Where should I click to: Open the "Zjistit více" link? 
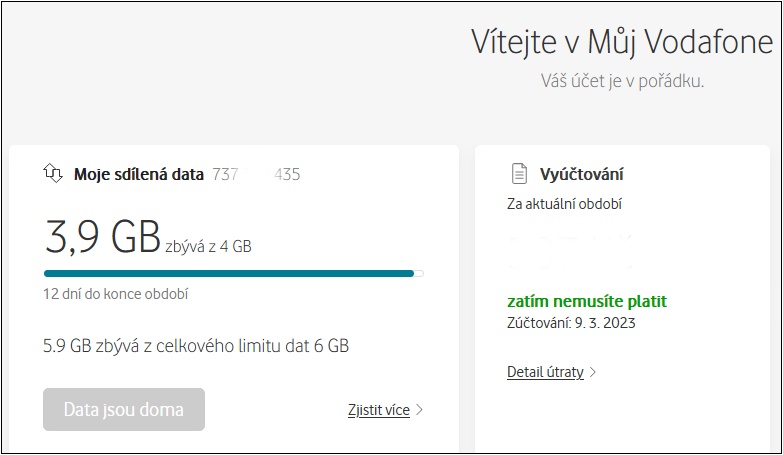click(x=377, y=410)
